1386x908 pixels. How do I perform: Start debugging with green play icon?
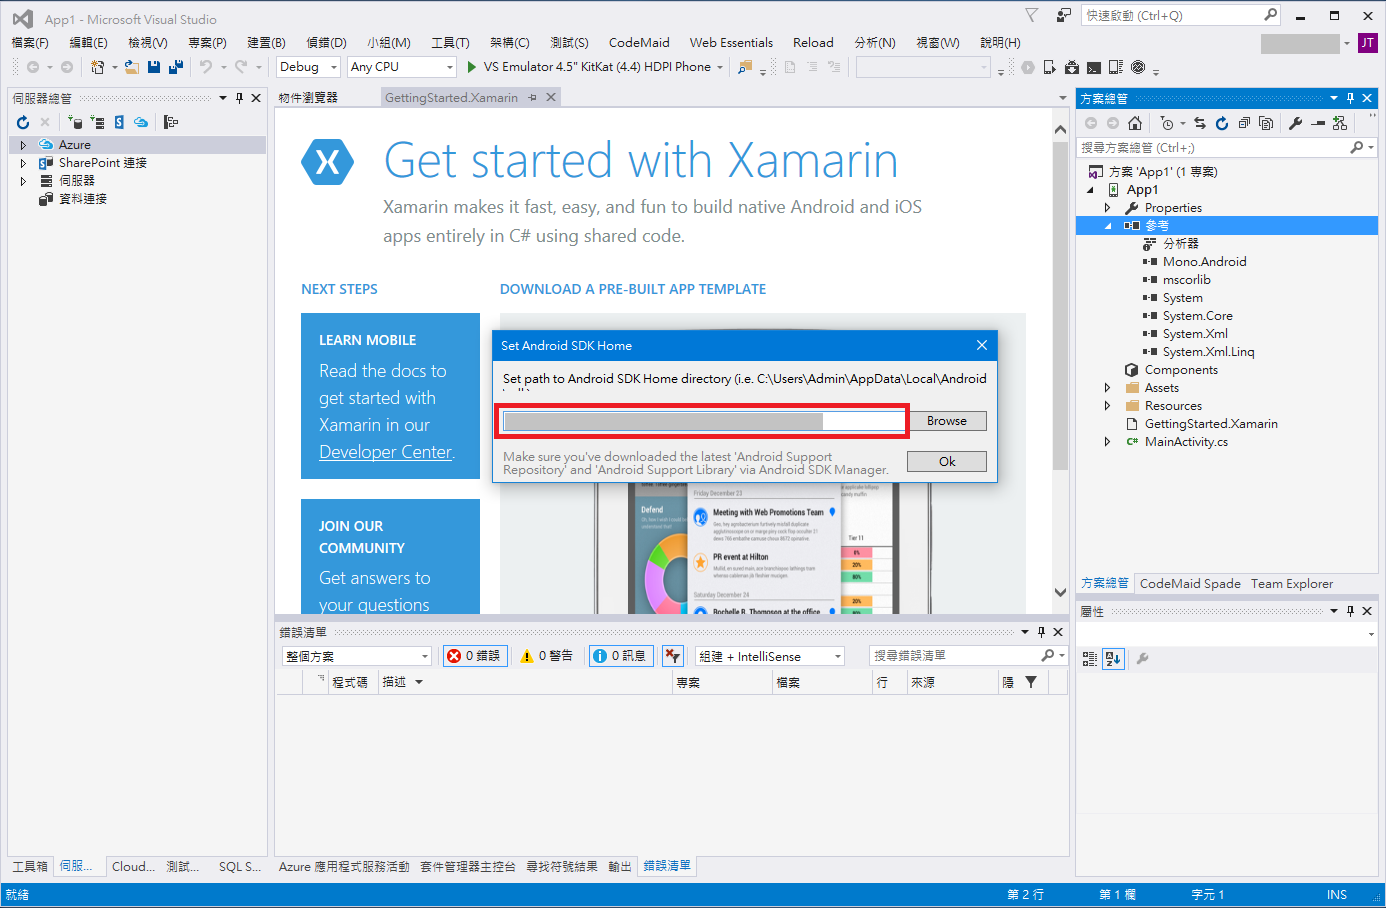pyautogui.click(x=472, y=67)
